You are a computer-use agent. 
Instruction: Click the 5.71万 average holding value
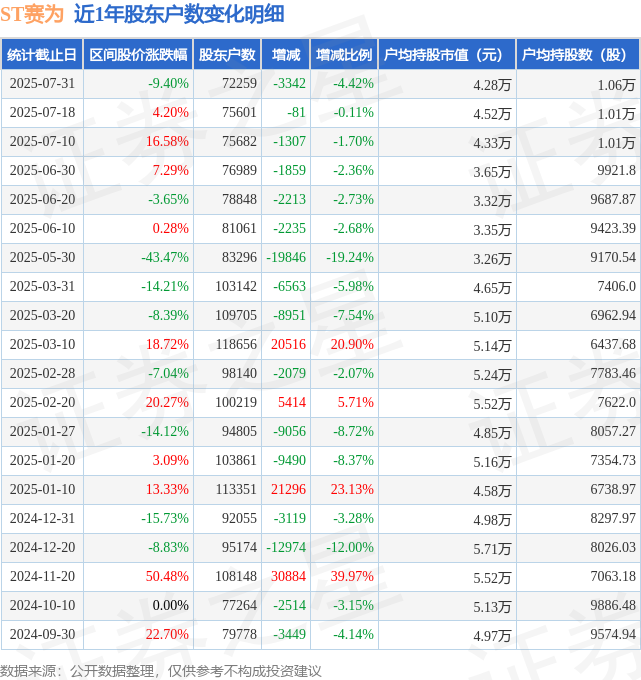tap(491, 548)
